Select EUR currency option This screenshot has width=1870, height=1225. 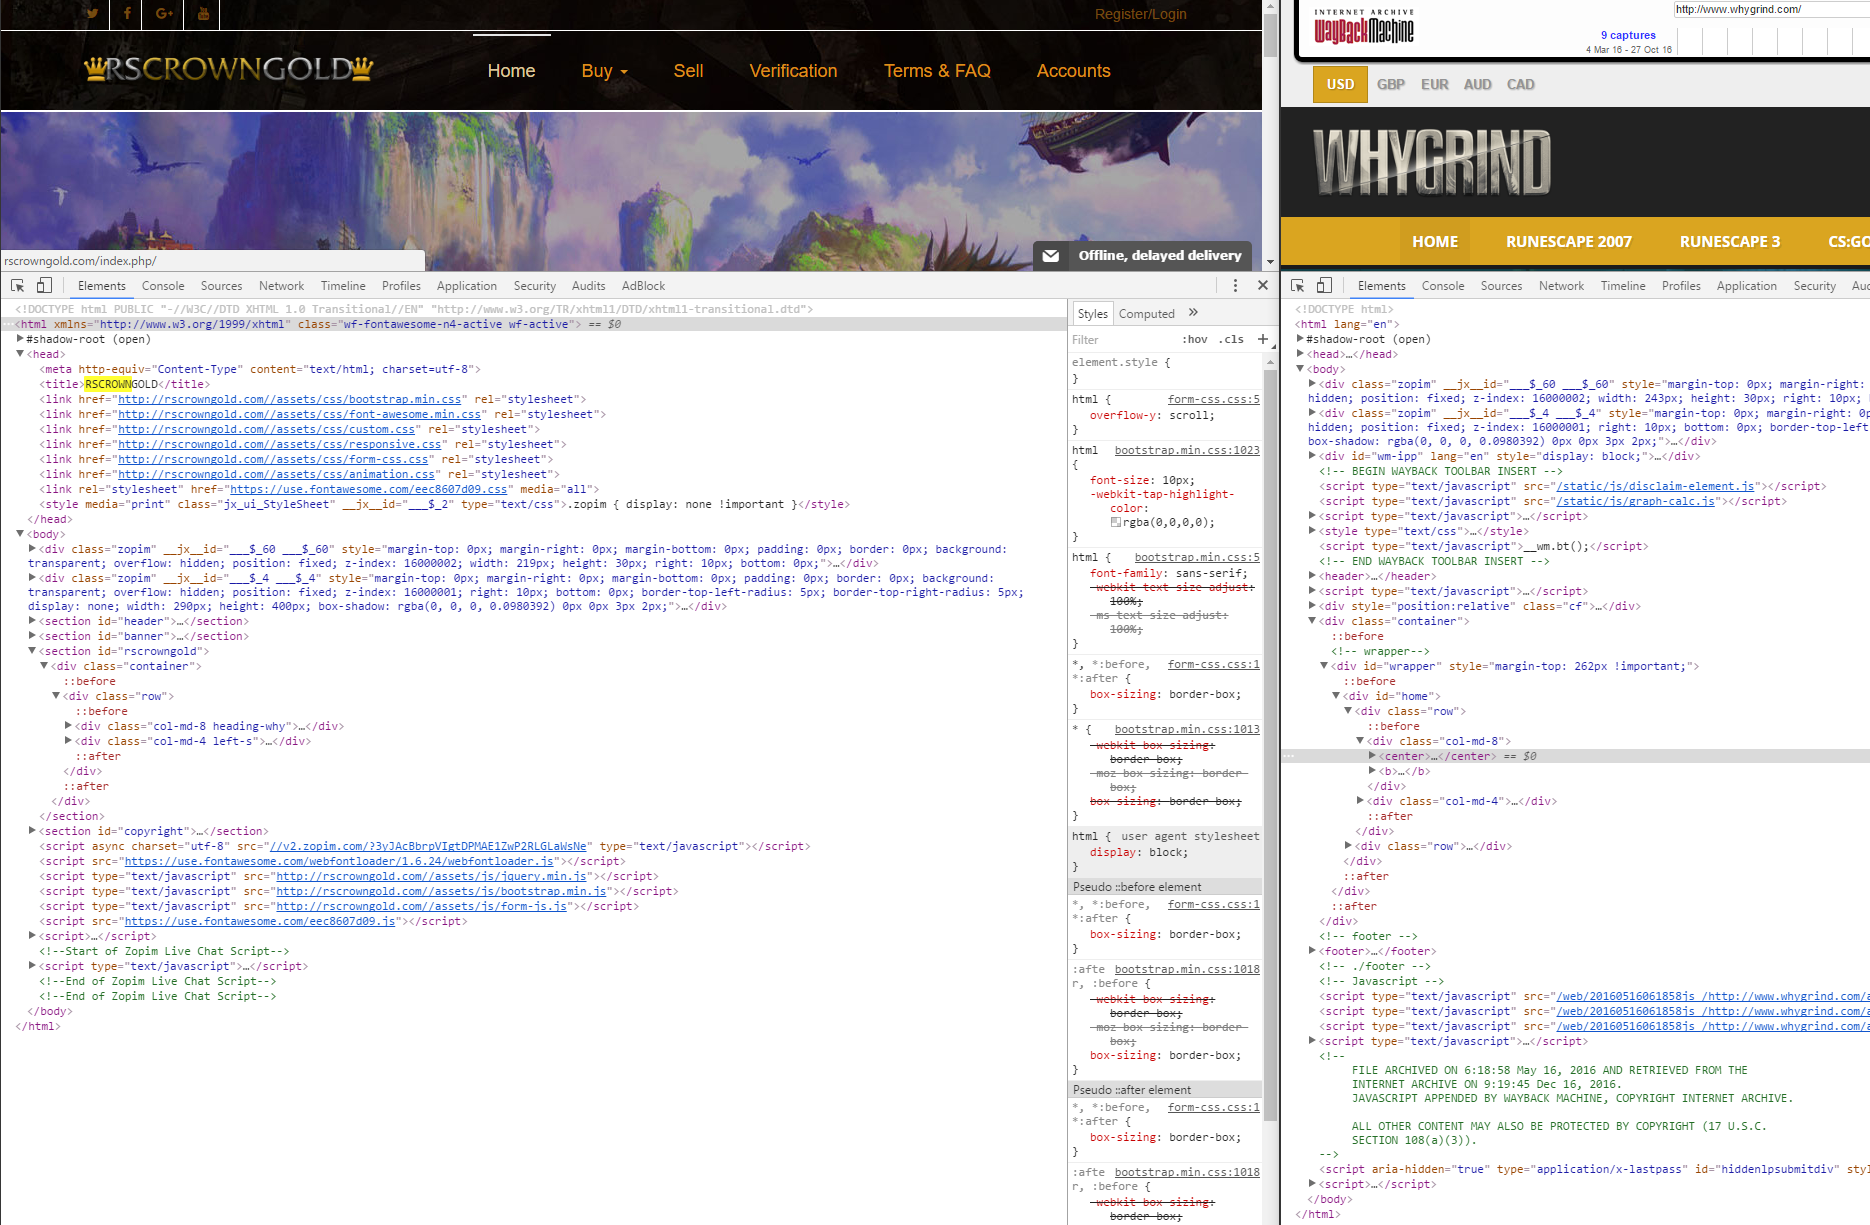[x=1434, y=85]
